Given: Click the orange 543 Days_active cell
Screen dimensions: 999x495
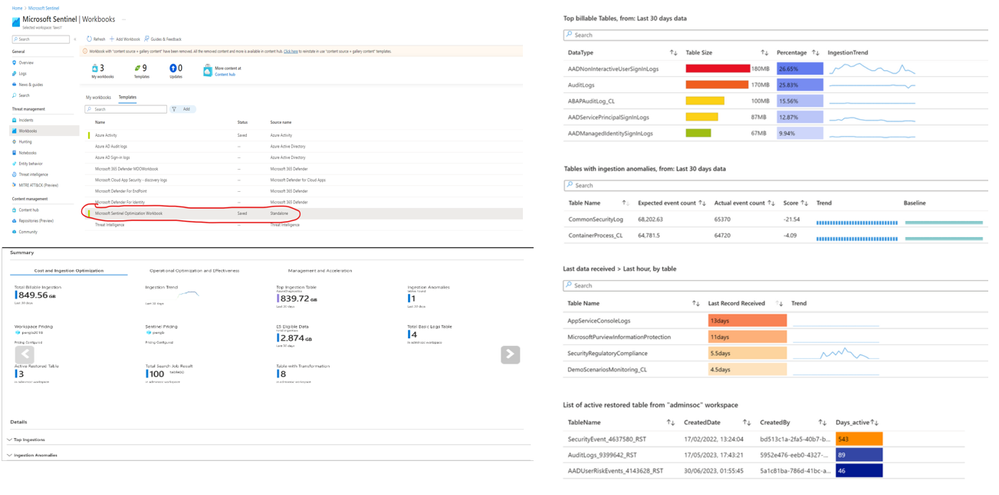Looking at the screenshot, I should coord(859,439).
